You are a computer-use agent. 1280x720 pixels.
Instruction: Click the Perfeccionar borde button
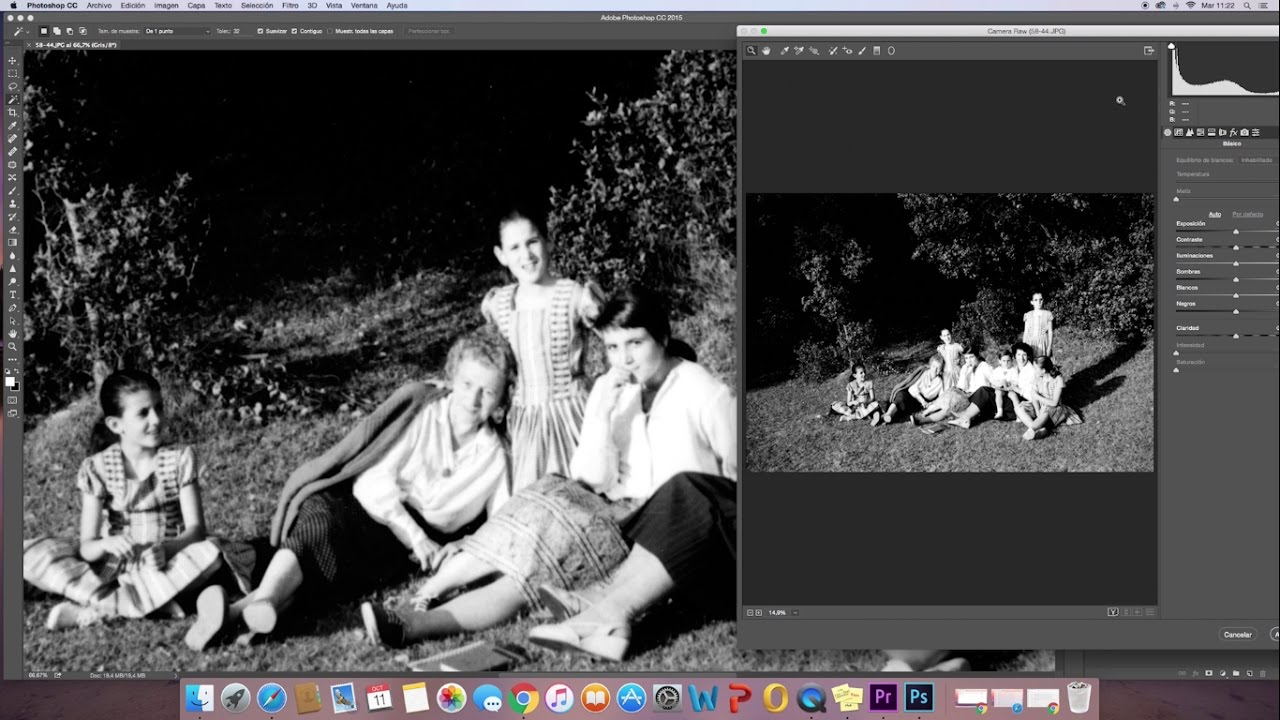[428, 31]
